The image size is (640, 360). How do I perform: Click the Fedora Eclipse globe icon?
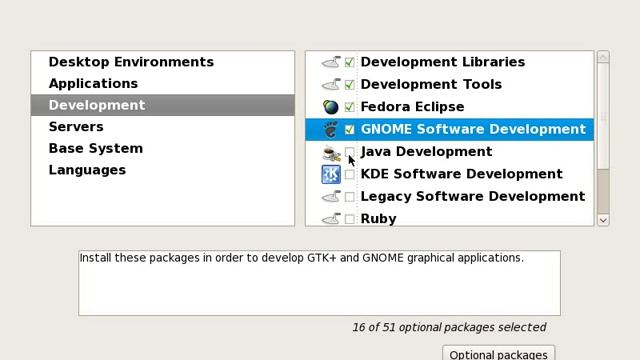tap(331, 107)
